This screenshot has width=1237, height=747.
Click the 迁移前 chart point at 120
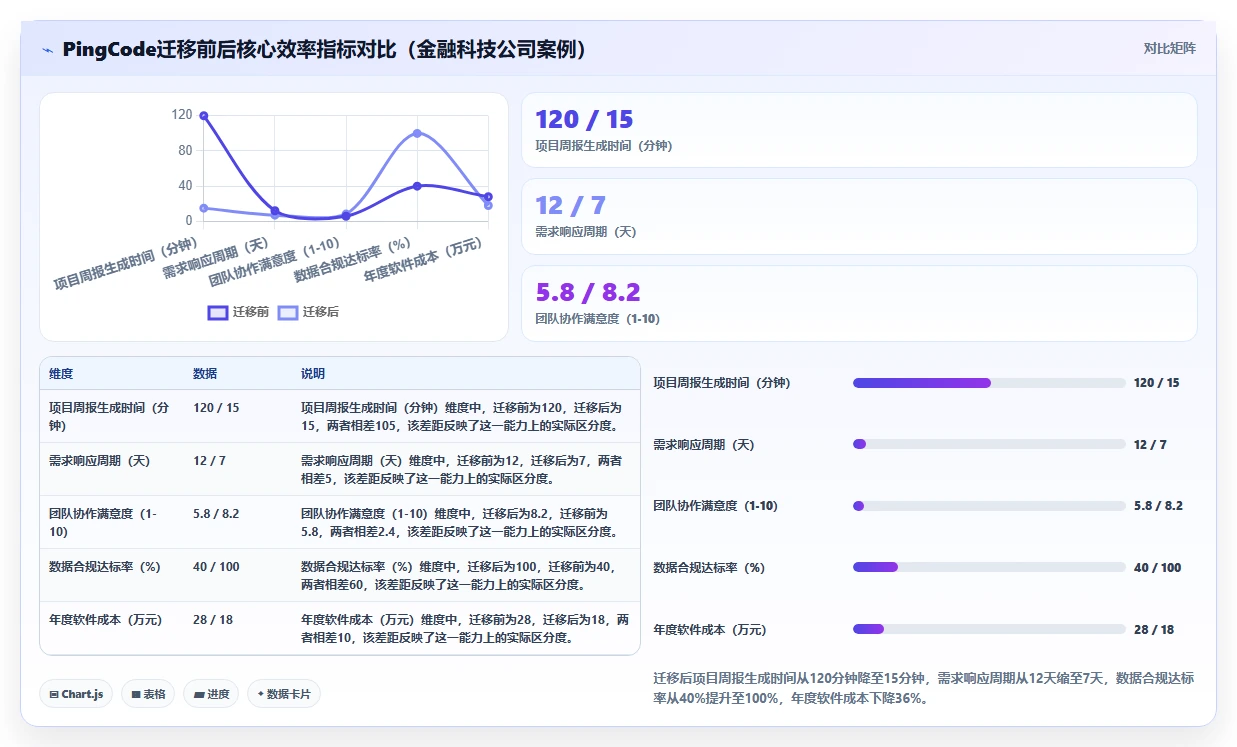coord(203,116)
